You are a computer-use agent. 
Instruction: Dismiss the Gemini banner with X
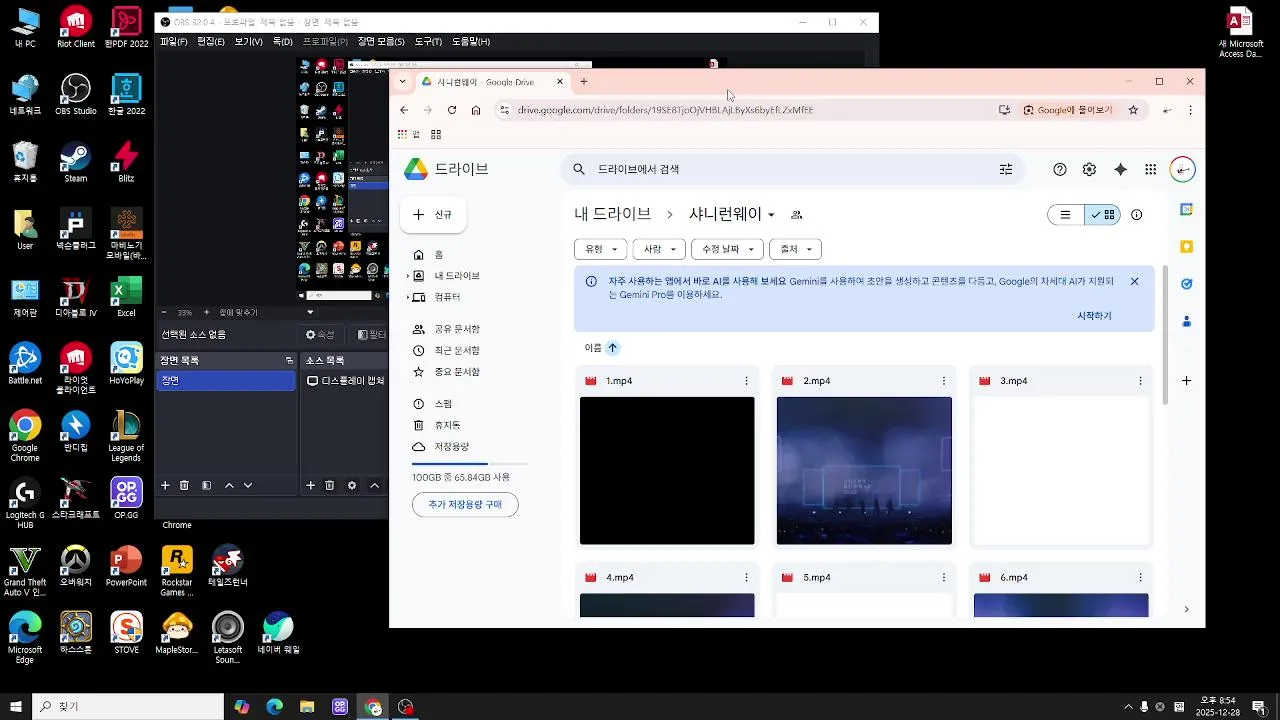[1134, 281]
